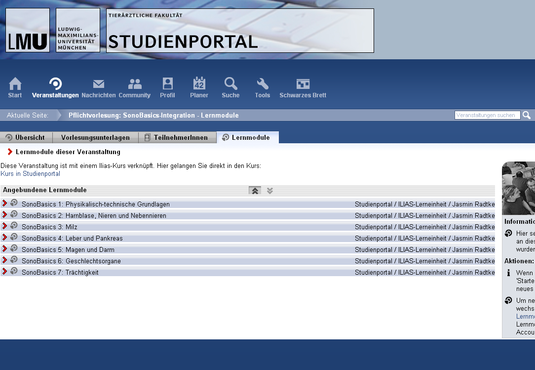Click source path text in SonoBasics 7 row

point(424,272)
